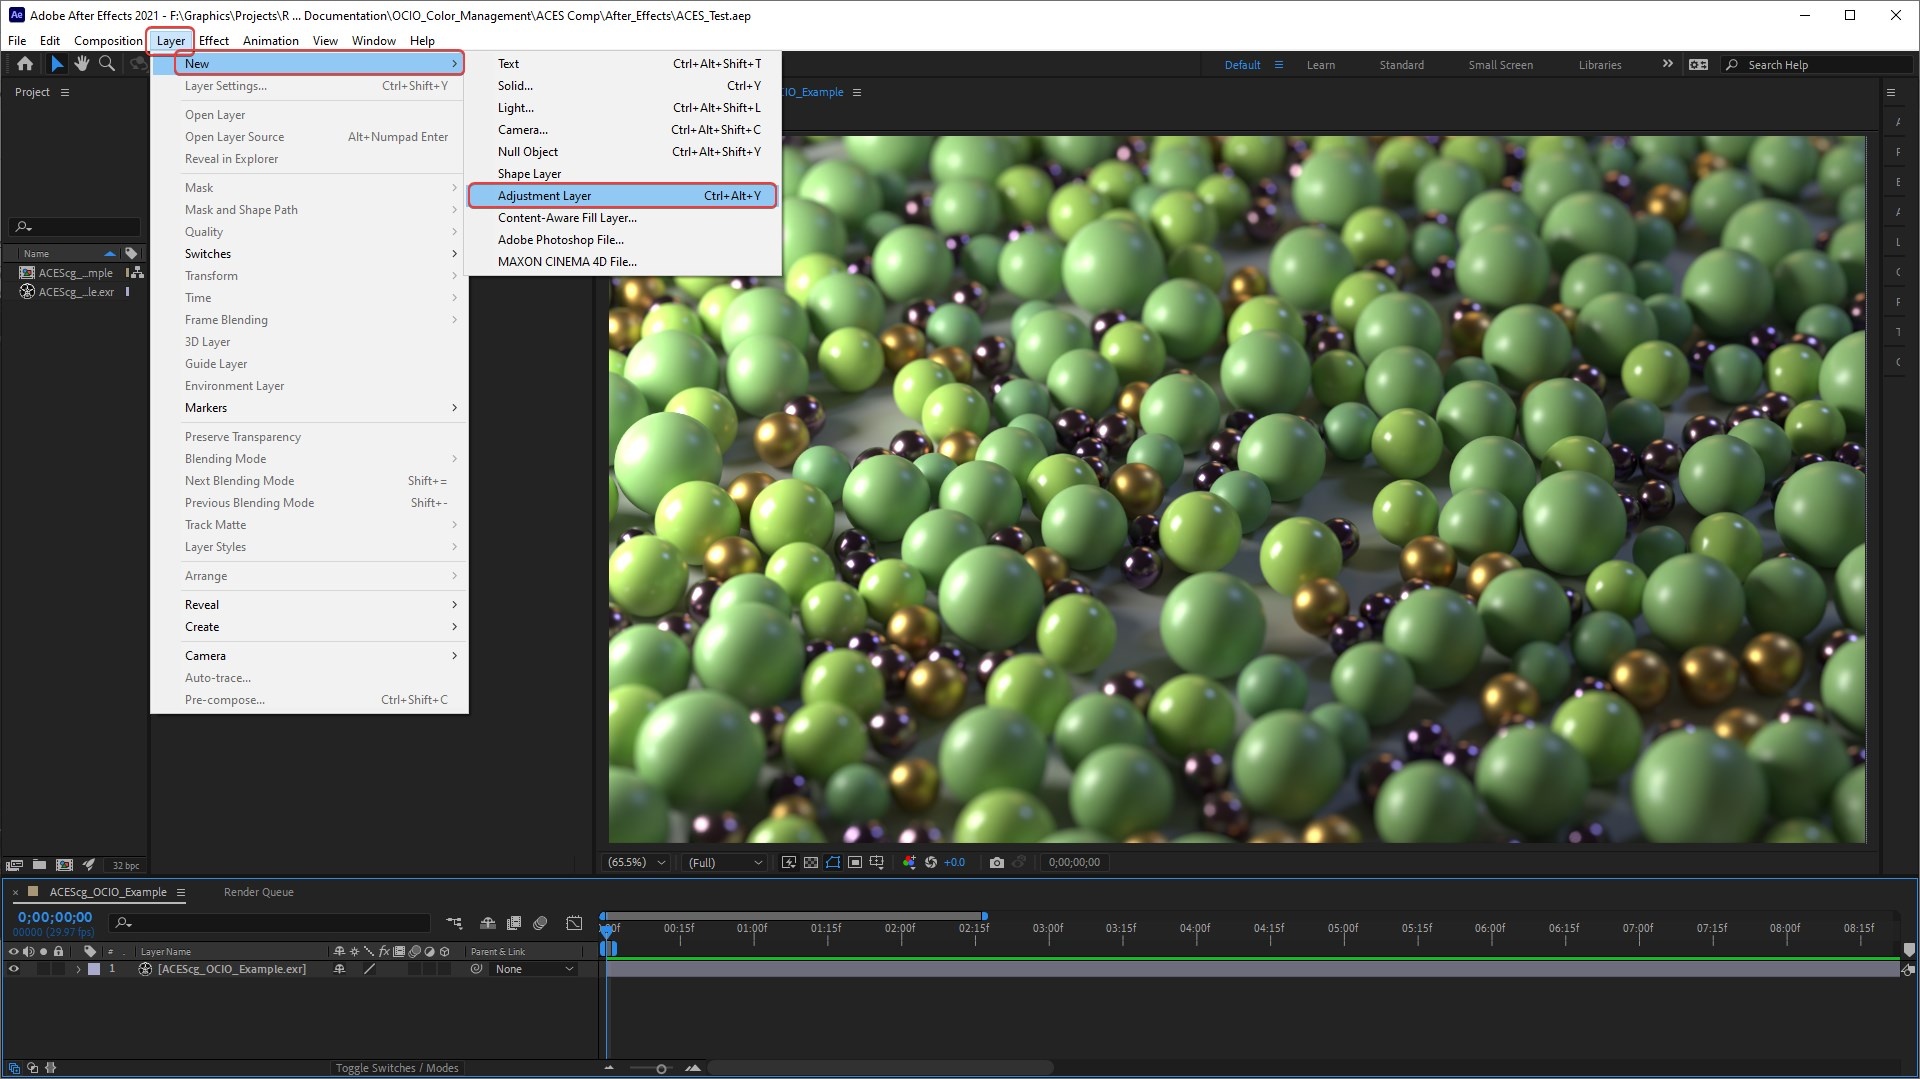Select the Zoom tool in the toolbar
This screenshot has height=1079, width=1920.
pyautogui.click(x=106, y=64)
